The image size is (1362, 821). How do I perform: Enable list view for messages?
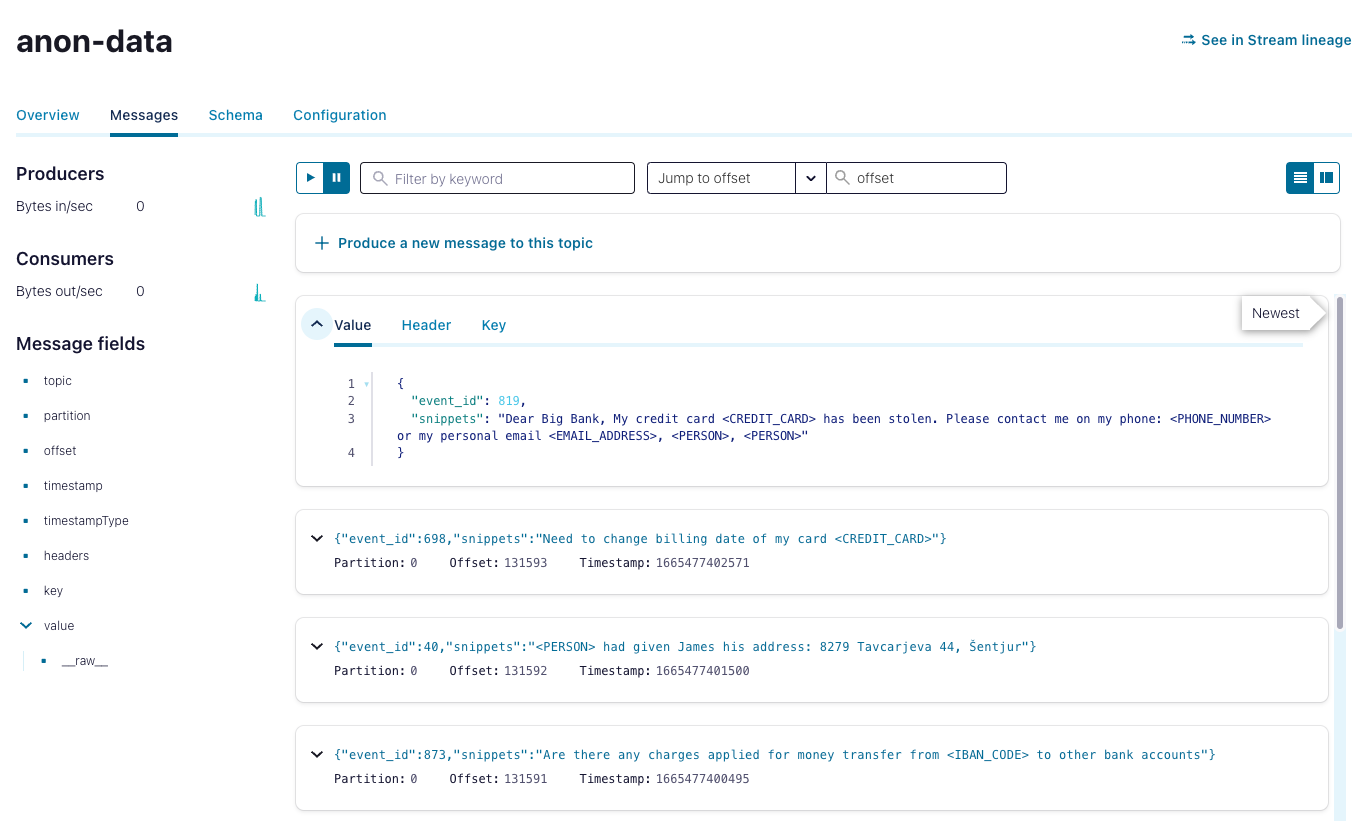[1299, 177]
